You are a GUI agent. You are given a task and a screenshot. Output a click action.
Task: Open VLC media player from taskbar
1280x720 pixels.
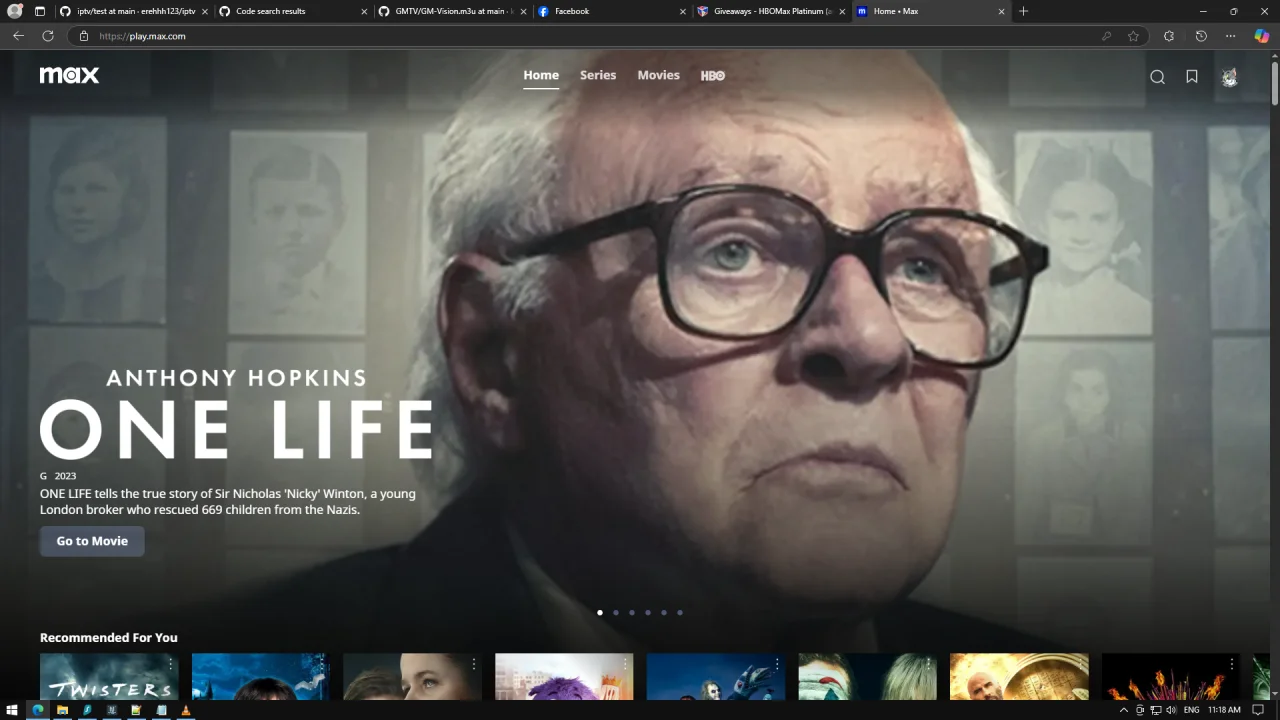[x=186, y=710]
